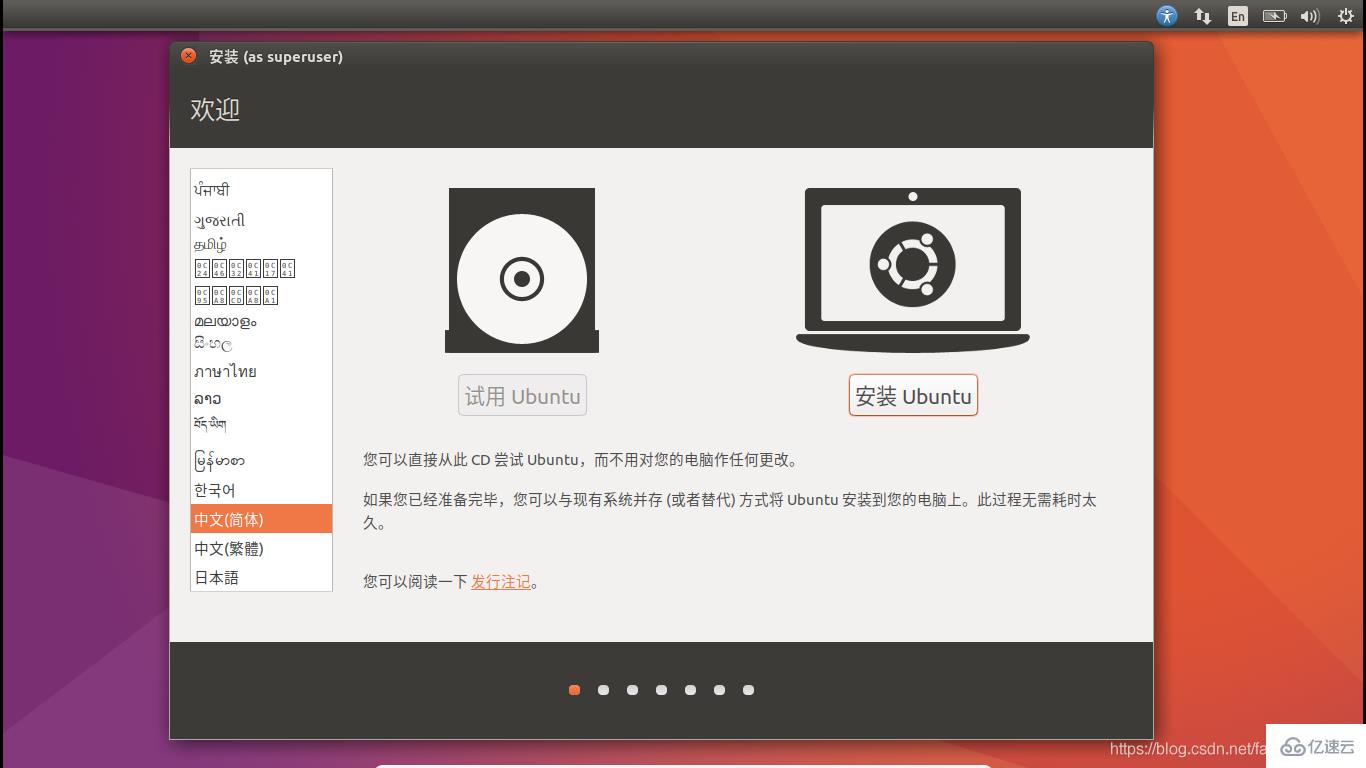Close the installer window
Screen dimensions: 1366x768
tap(189, 56)
